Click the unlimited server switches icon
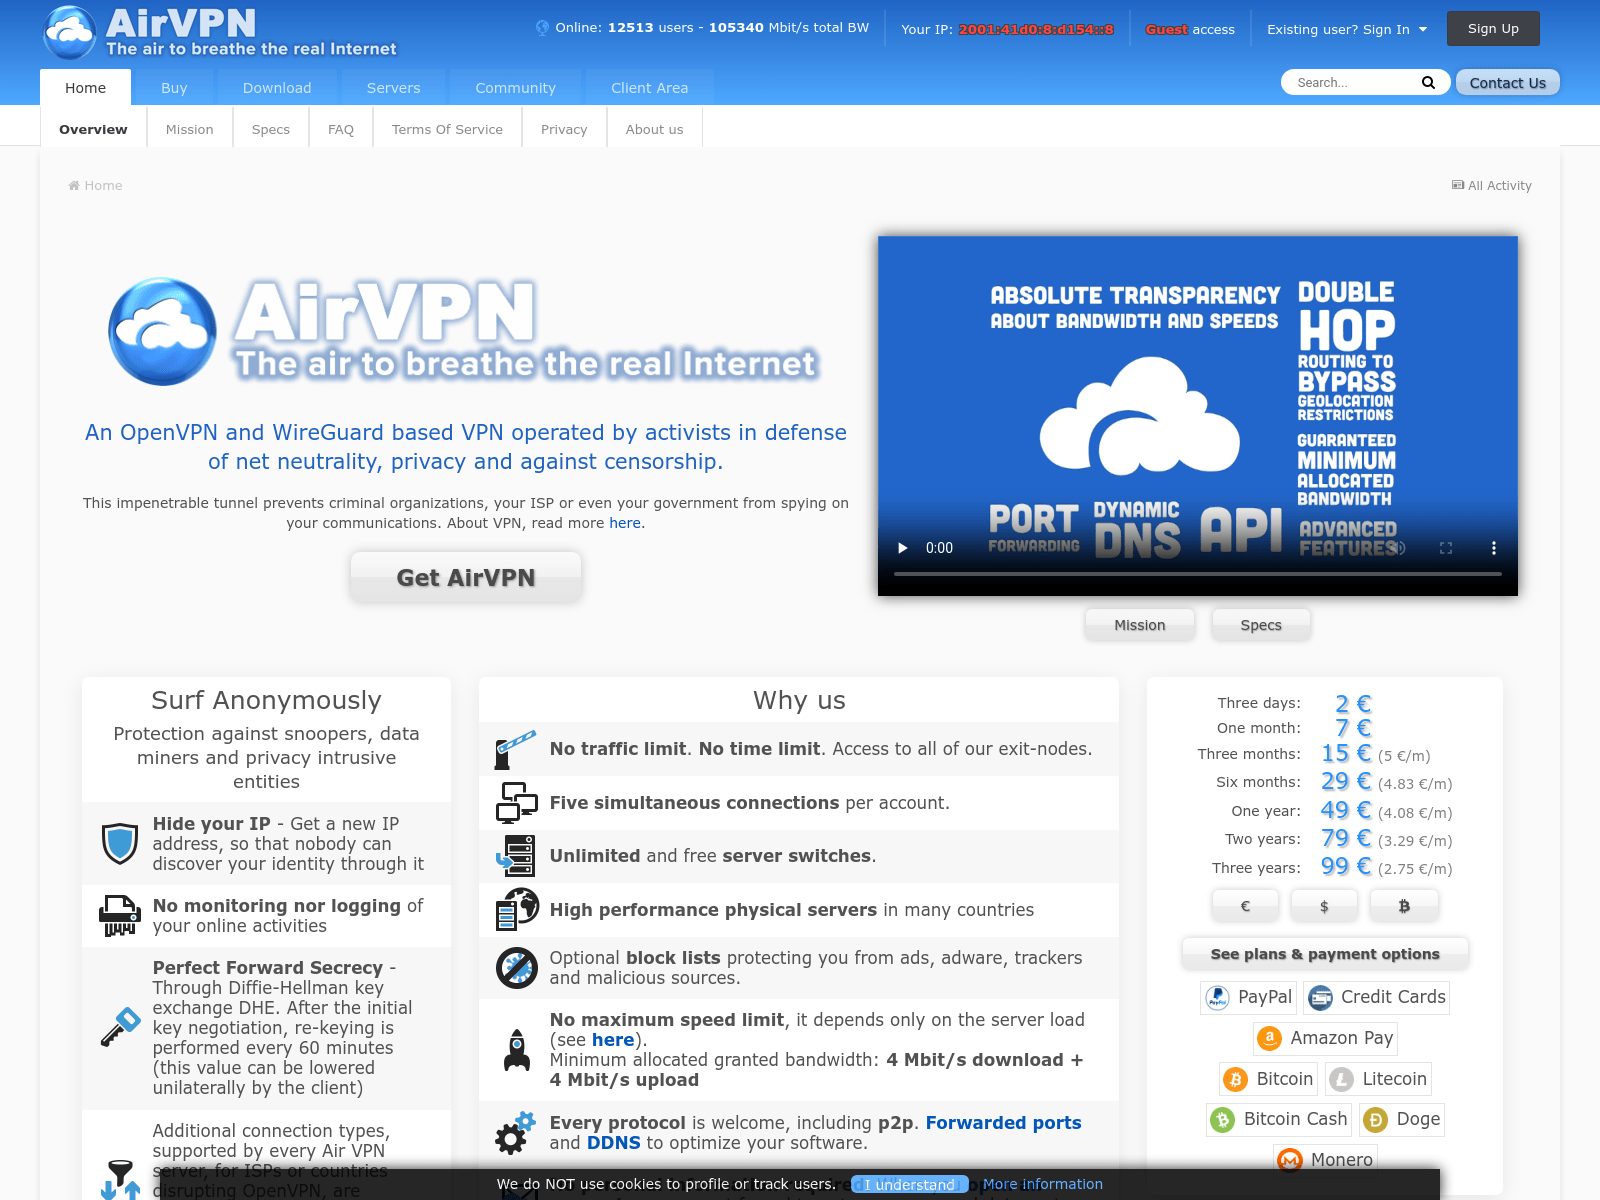 click(516, 856)
